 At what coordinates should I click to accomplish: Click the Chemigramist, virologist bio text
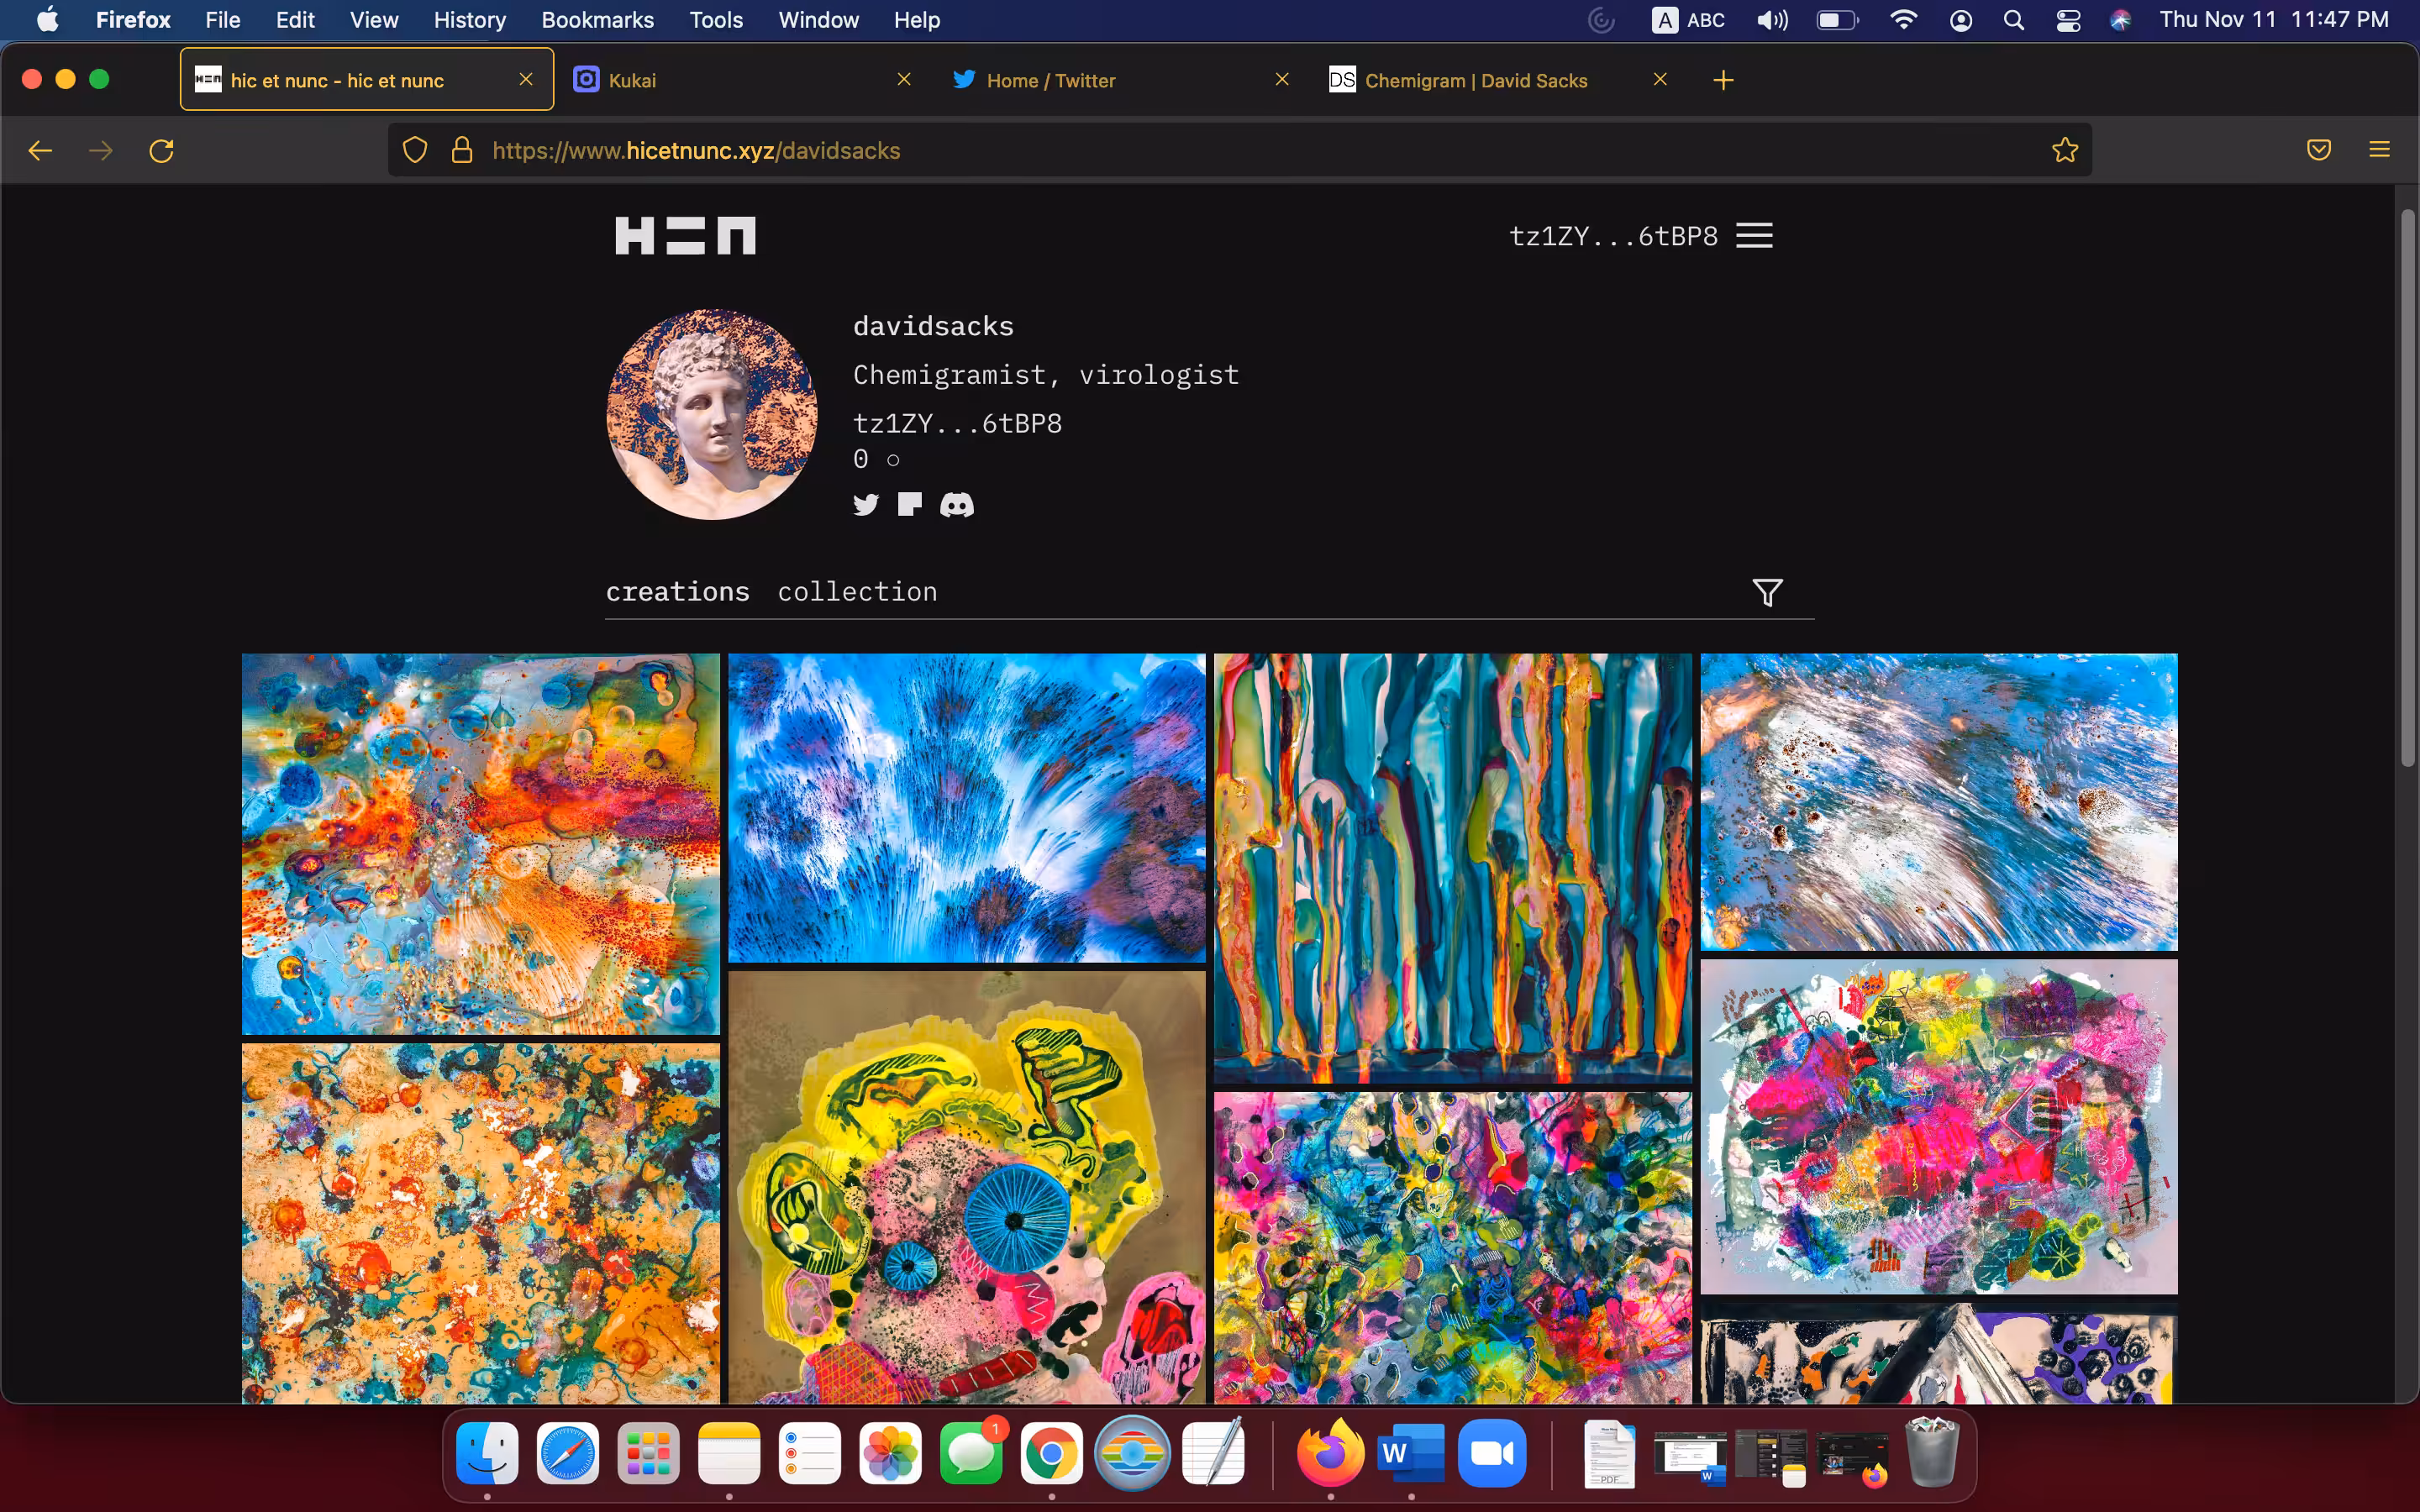point(1046,375)
